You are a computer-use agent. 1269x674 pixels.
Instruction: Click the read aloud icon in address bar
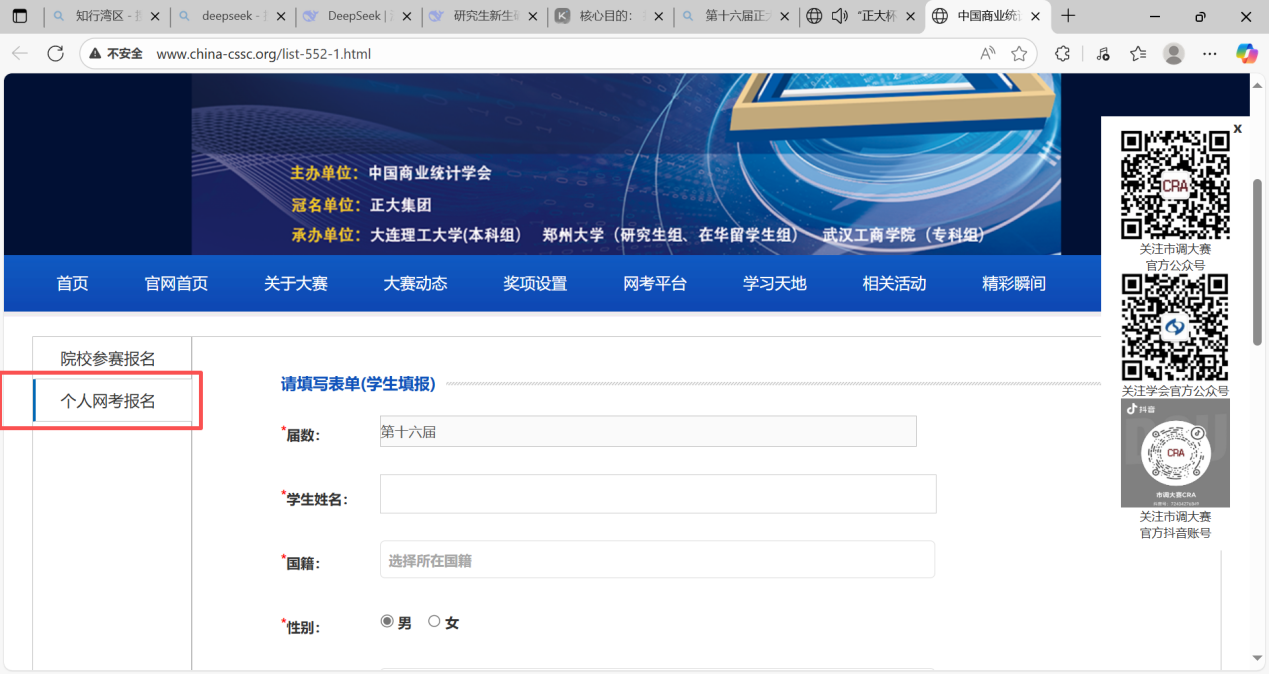[x=987, y=54]
